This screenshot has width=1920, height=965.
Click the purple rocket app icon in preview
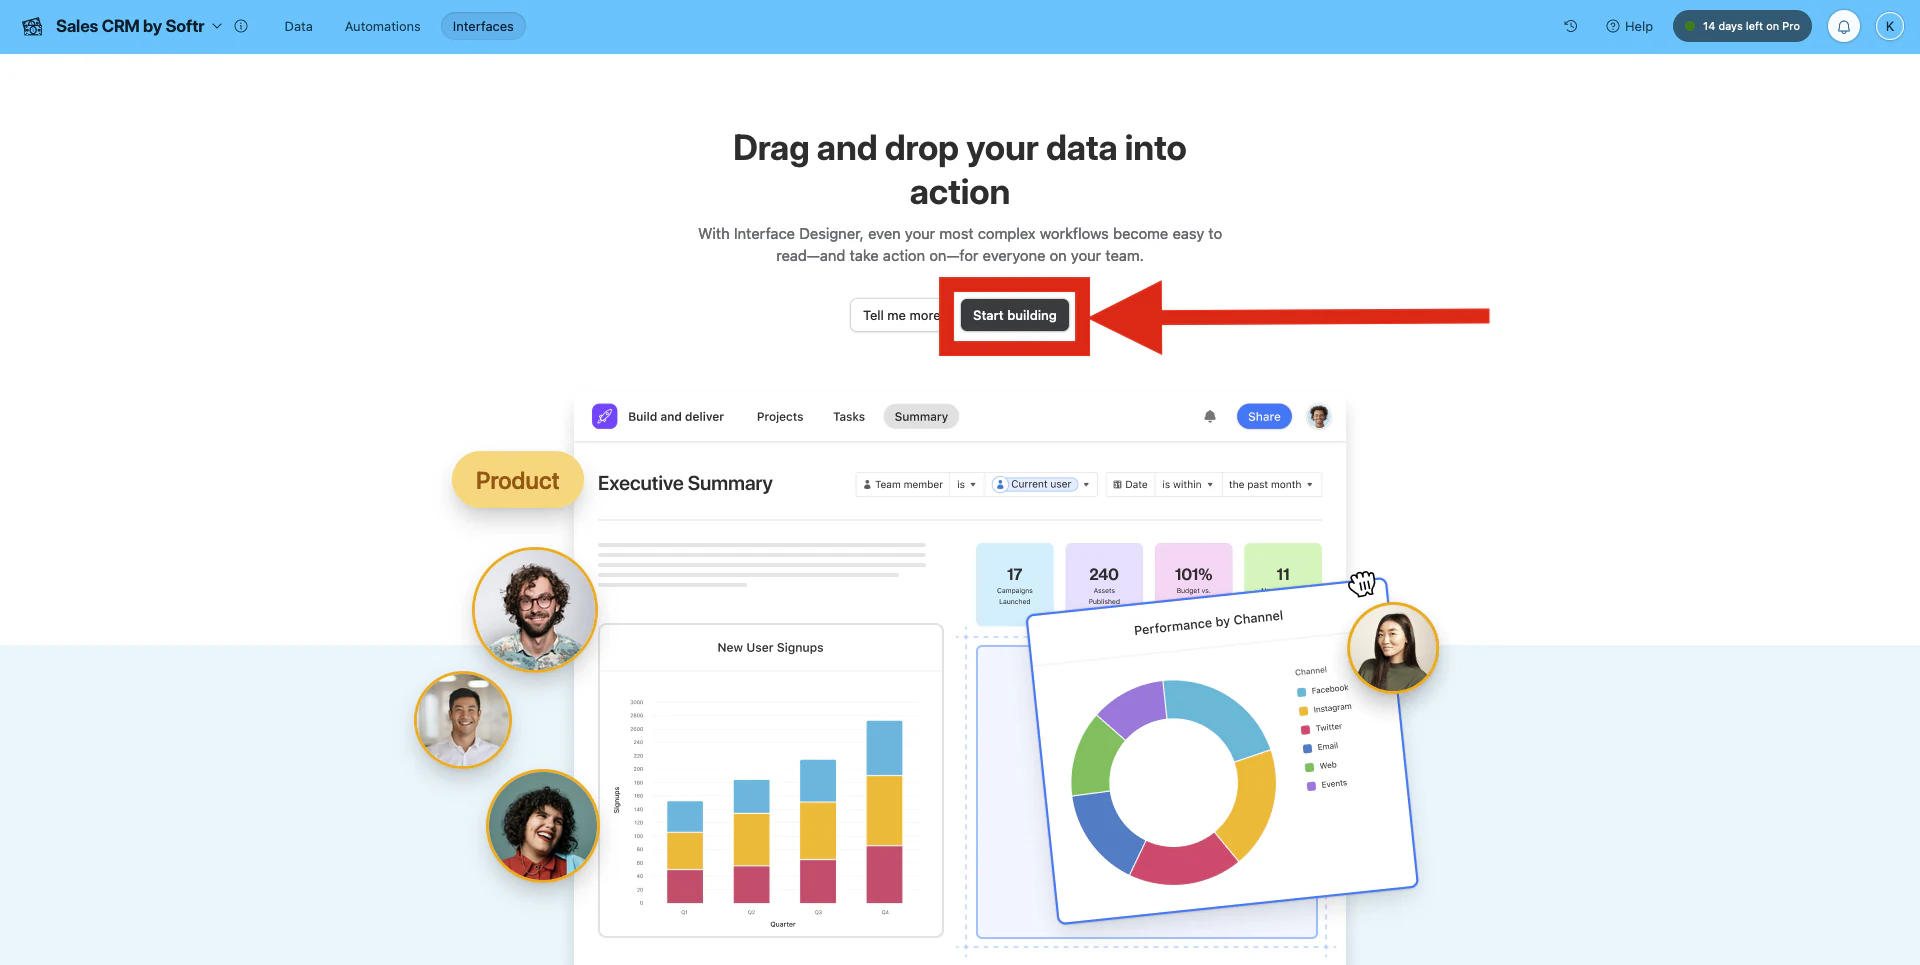(x=605, y=416)
